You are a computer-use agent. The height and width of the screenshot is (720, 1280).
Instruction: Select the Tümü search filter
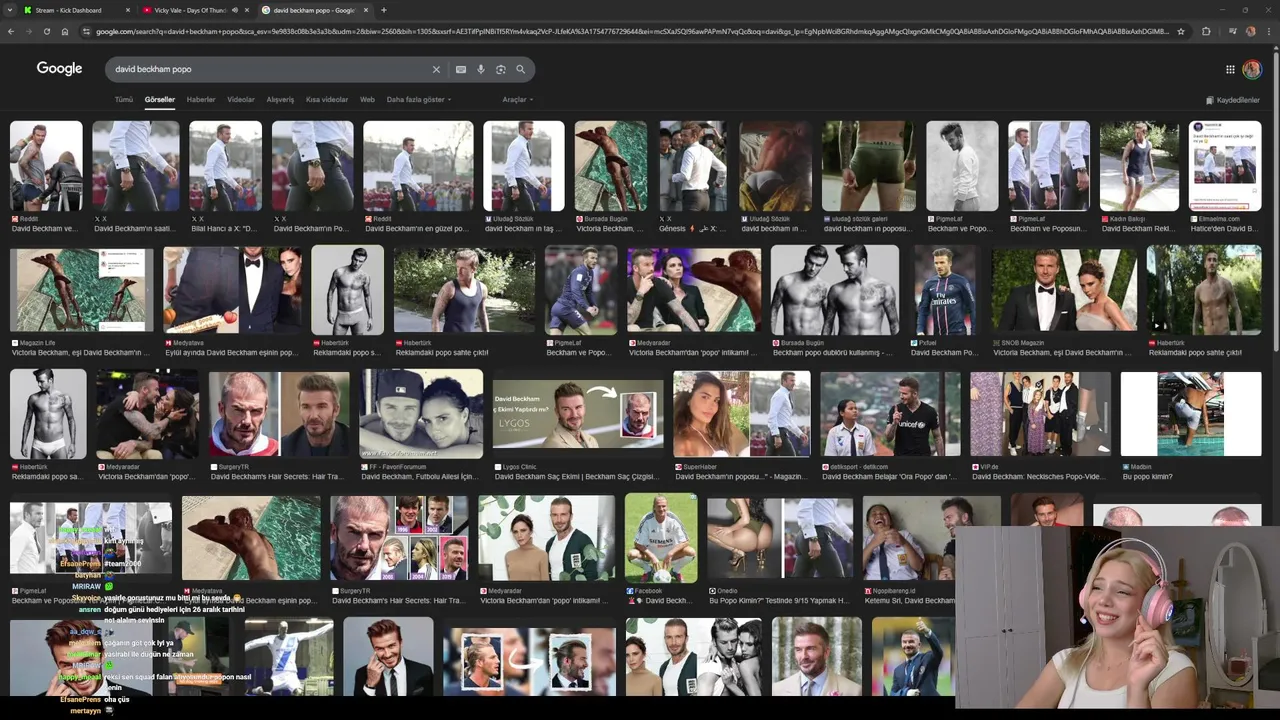click(x=123, y=100)
